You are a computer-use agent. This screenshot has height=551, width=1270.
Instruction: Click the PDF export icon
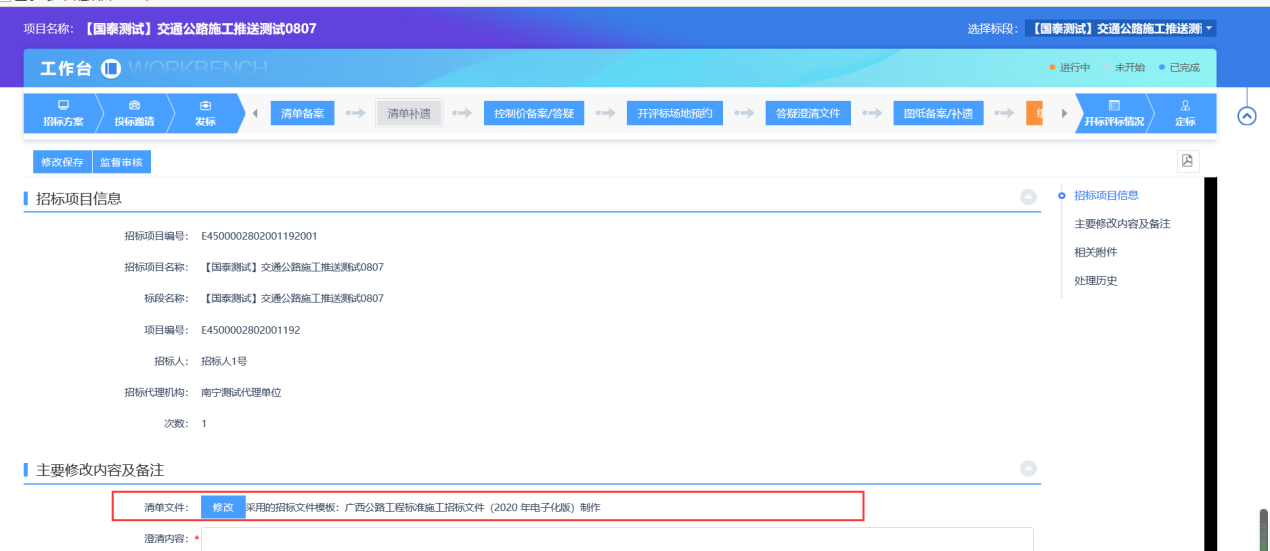point(1188,161)
